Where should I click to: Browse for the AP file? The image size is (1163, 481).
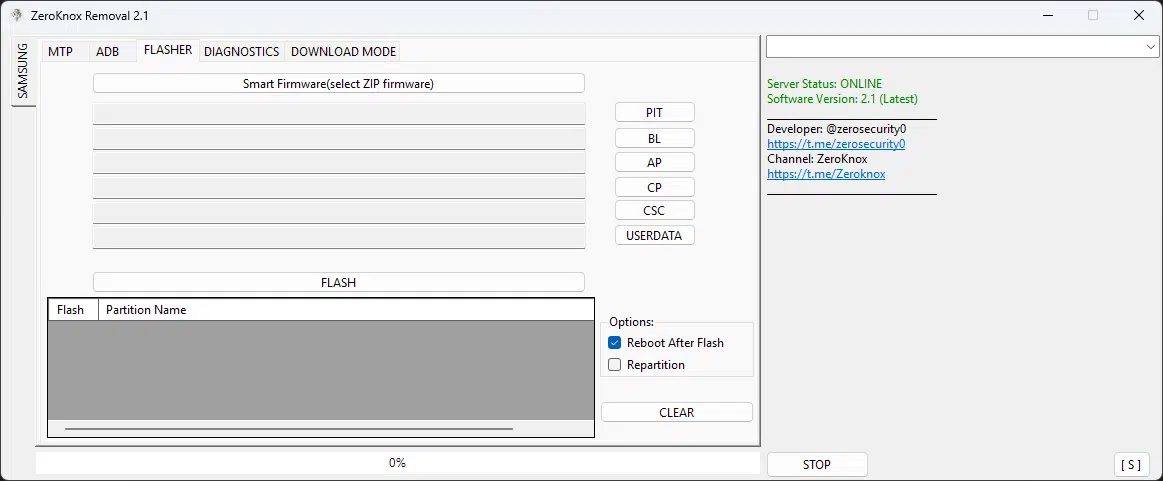point(654,163)
